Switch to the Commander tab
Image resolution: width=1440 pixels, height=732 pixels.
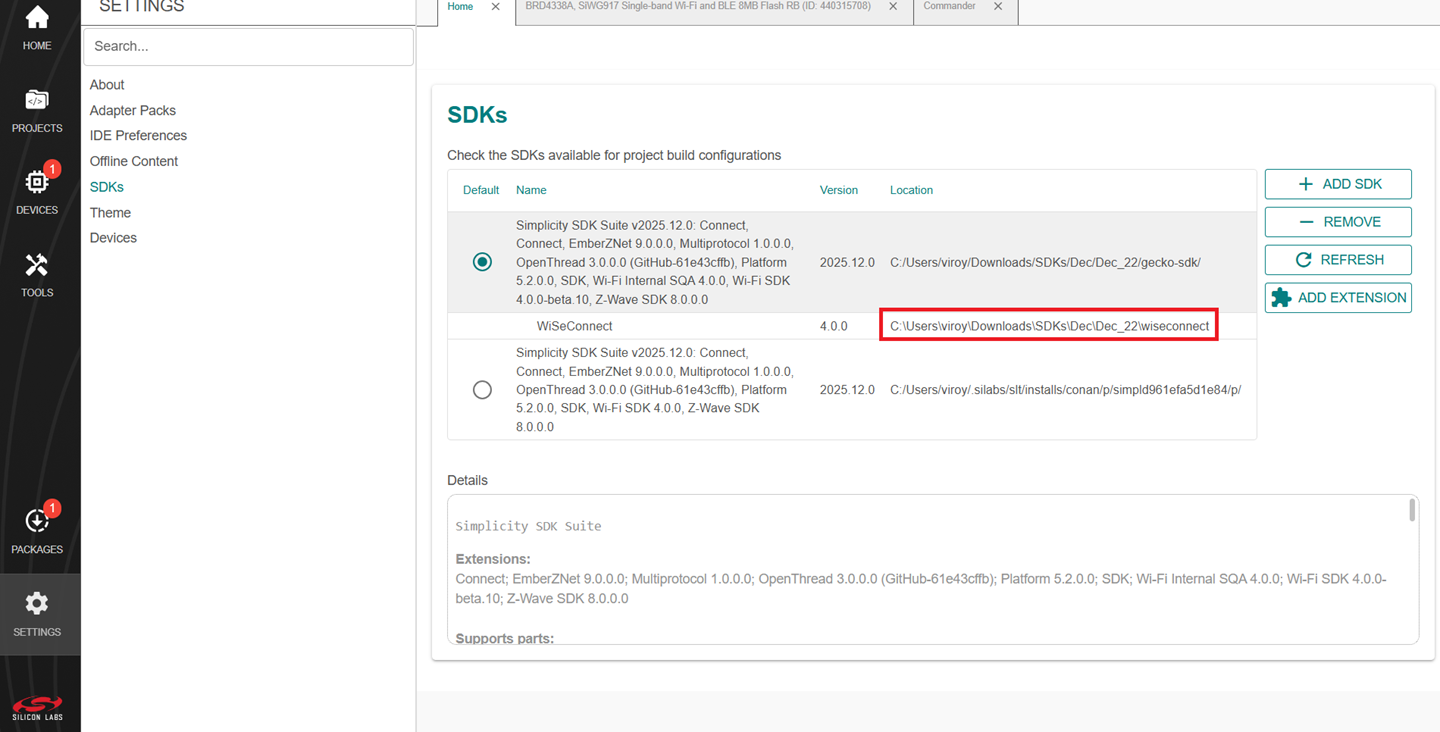coord(949,7)
